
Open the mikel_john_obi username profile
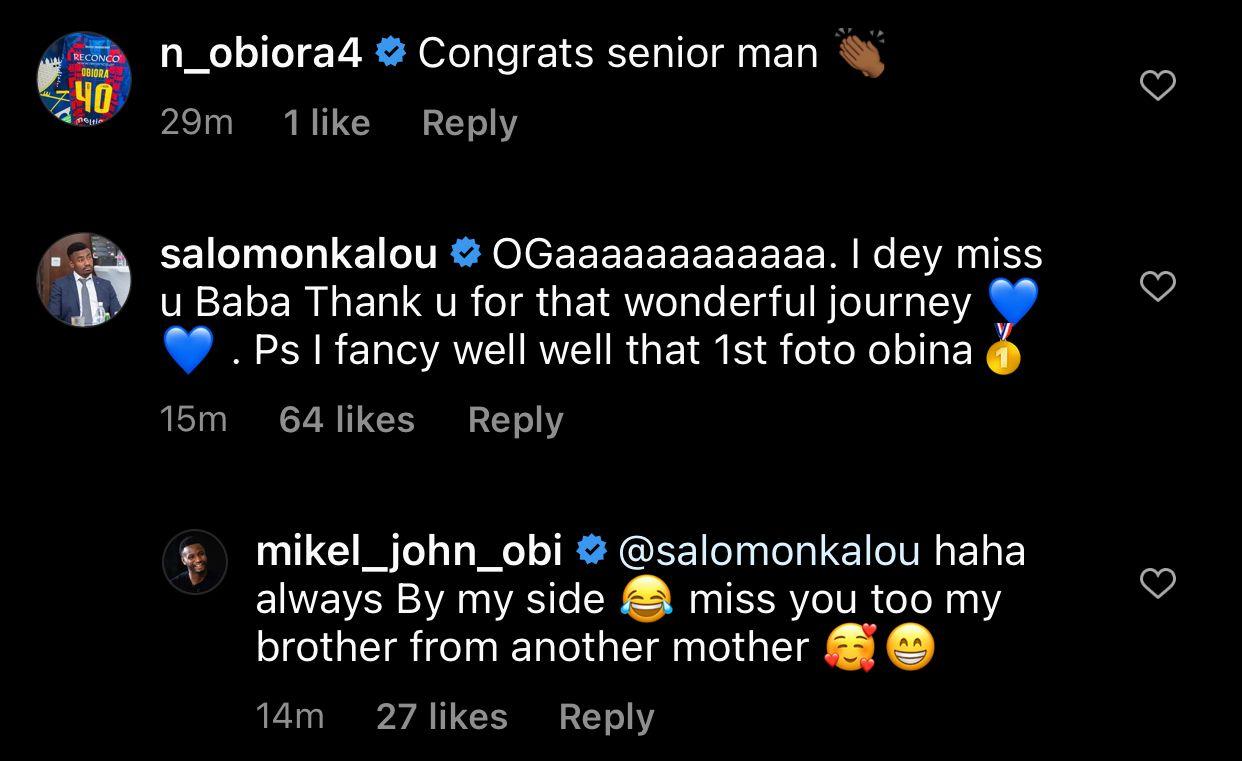[409, 551]
